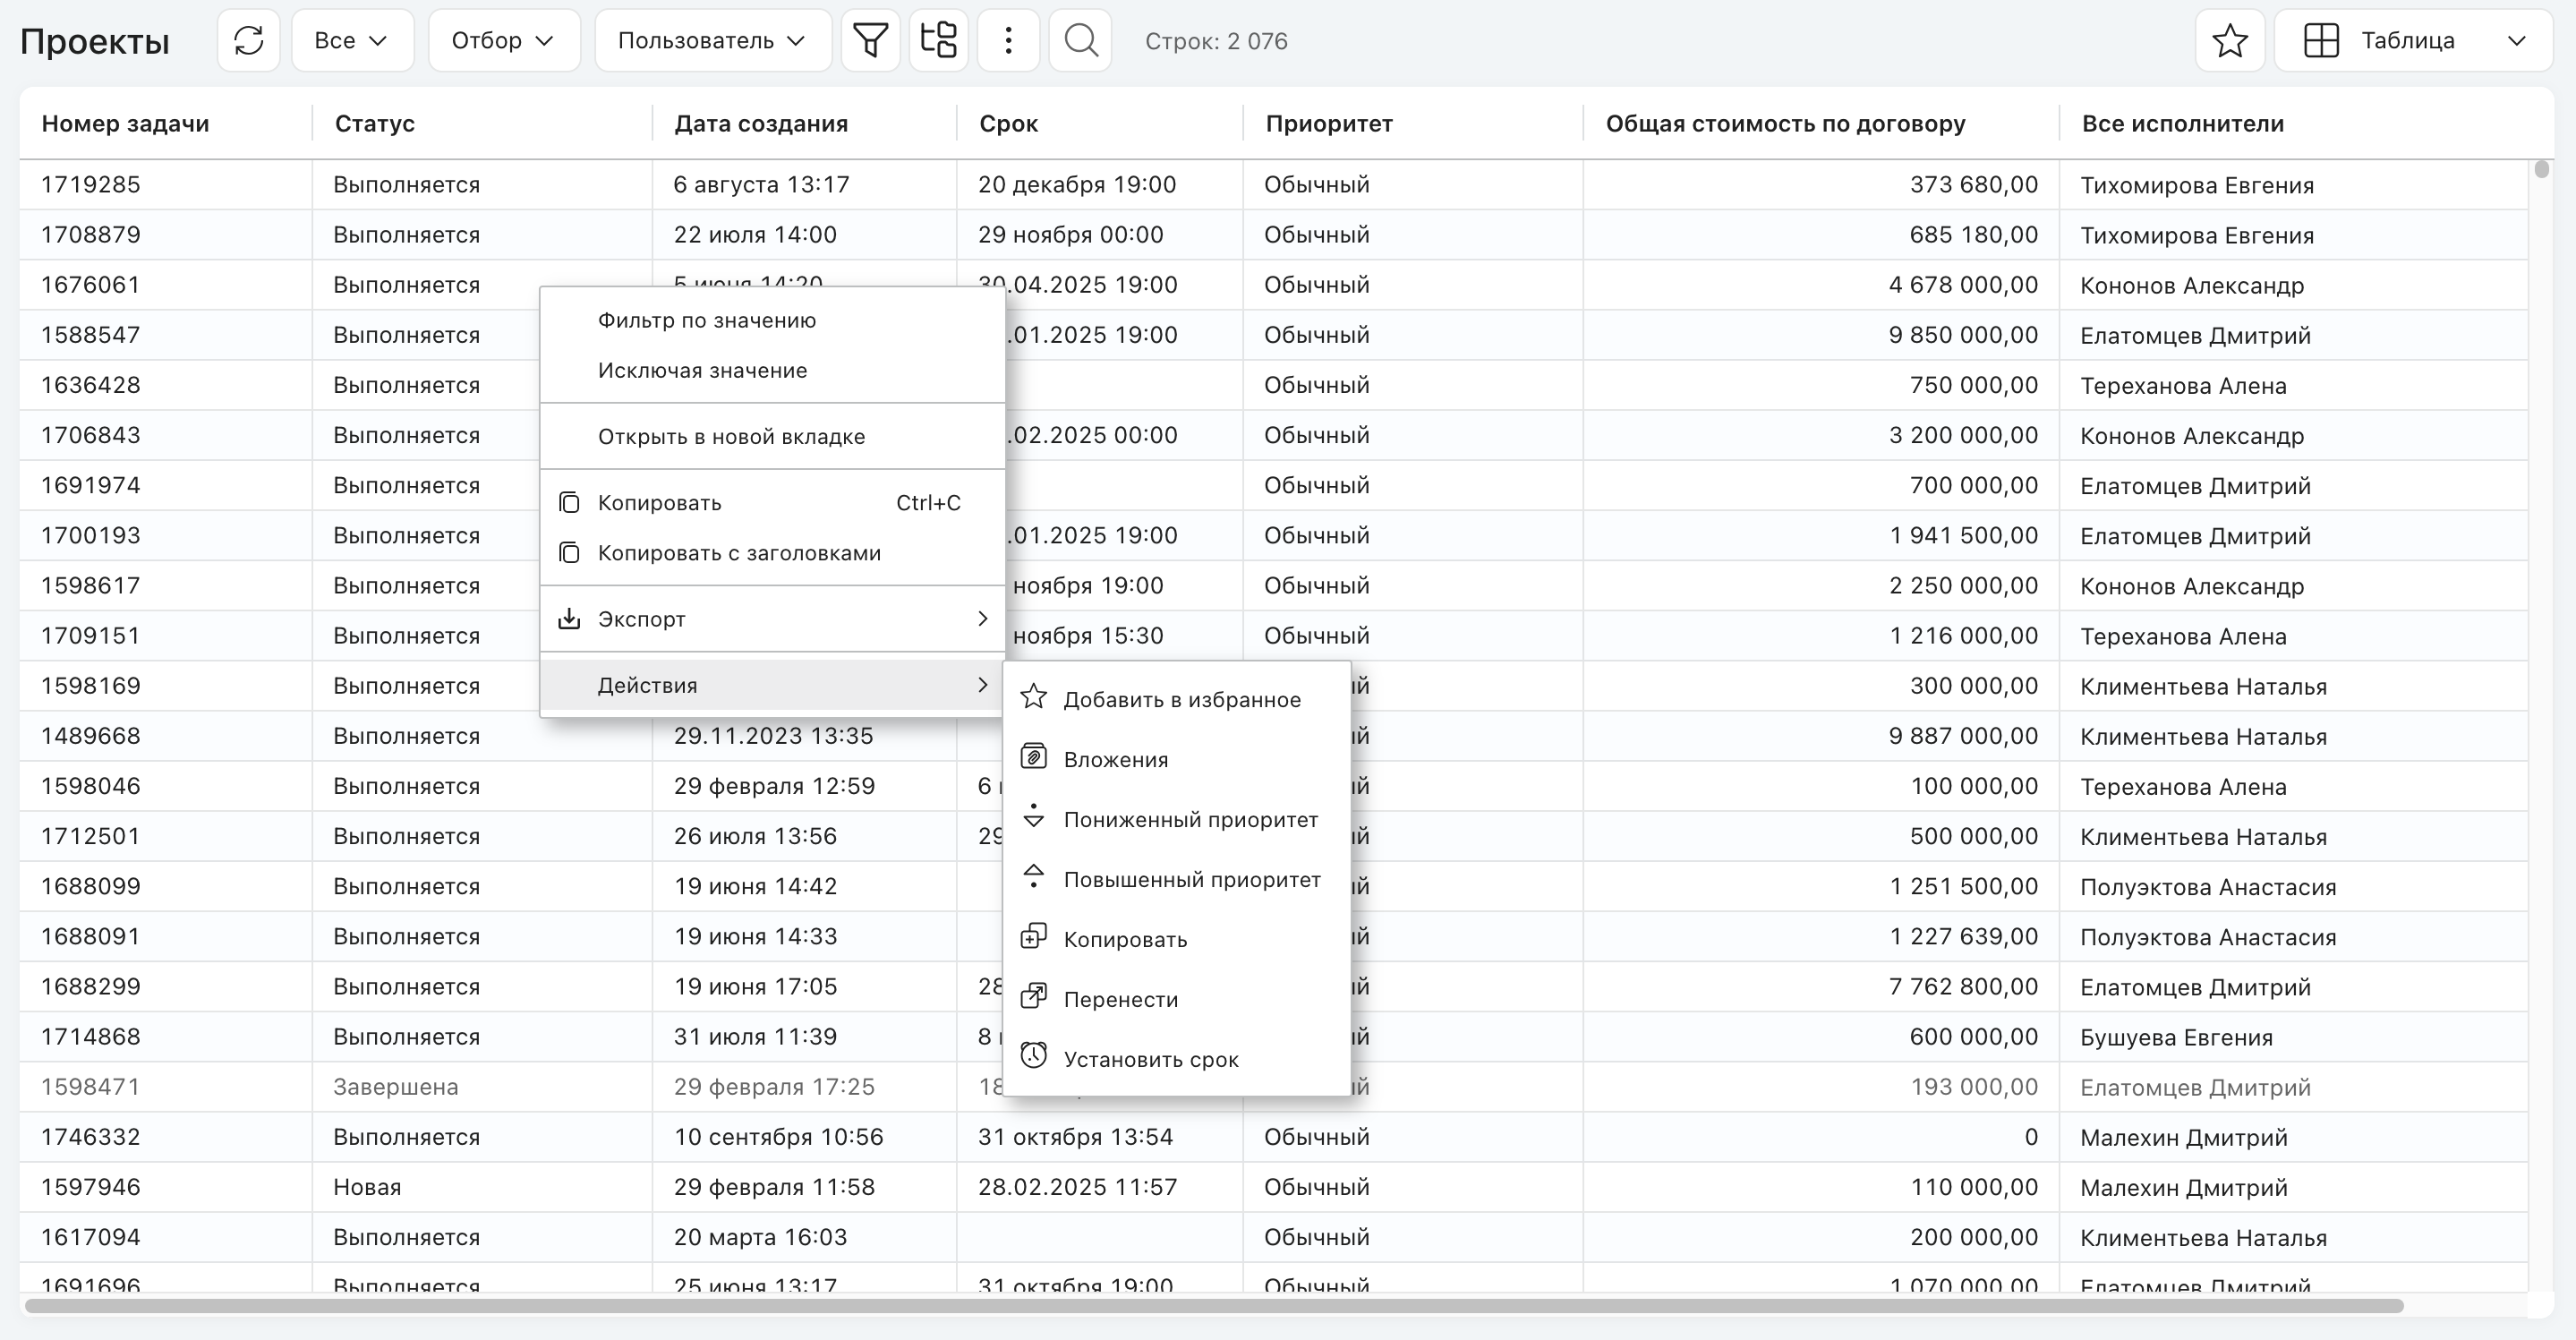Choose Добавить в избранное
The height and width of the screenshot is (1340, 2576).
click(1177, 699)
